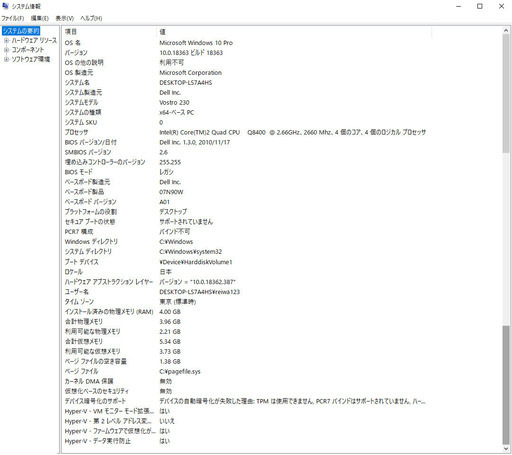Expand the ハードウェア リソース node
The image size is (512, 455).
point(6,41)
